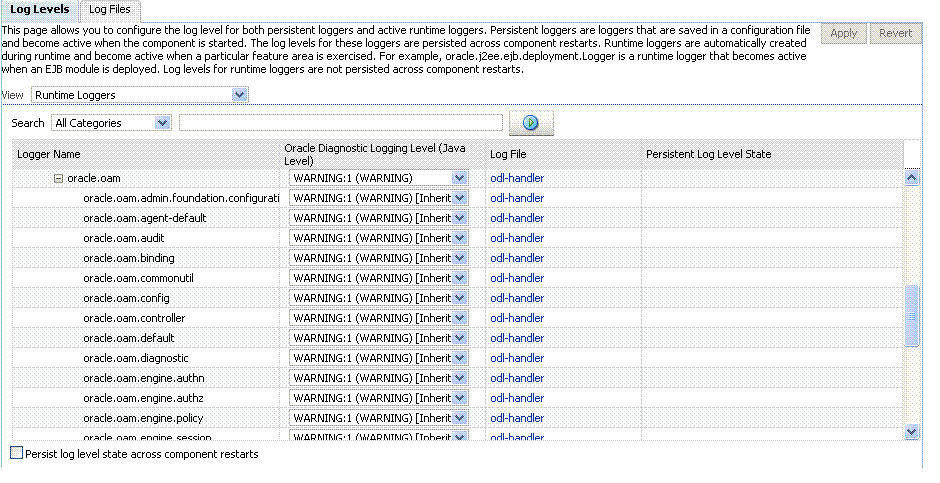Open odl-handler link for oracle.oam.audit

(517, 238)
